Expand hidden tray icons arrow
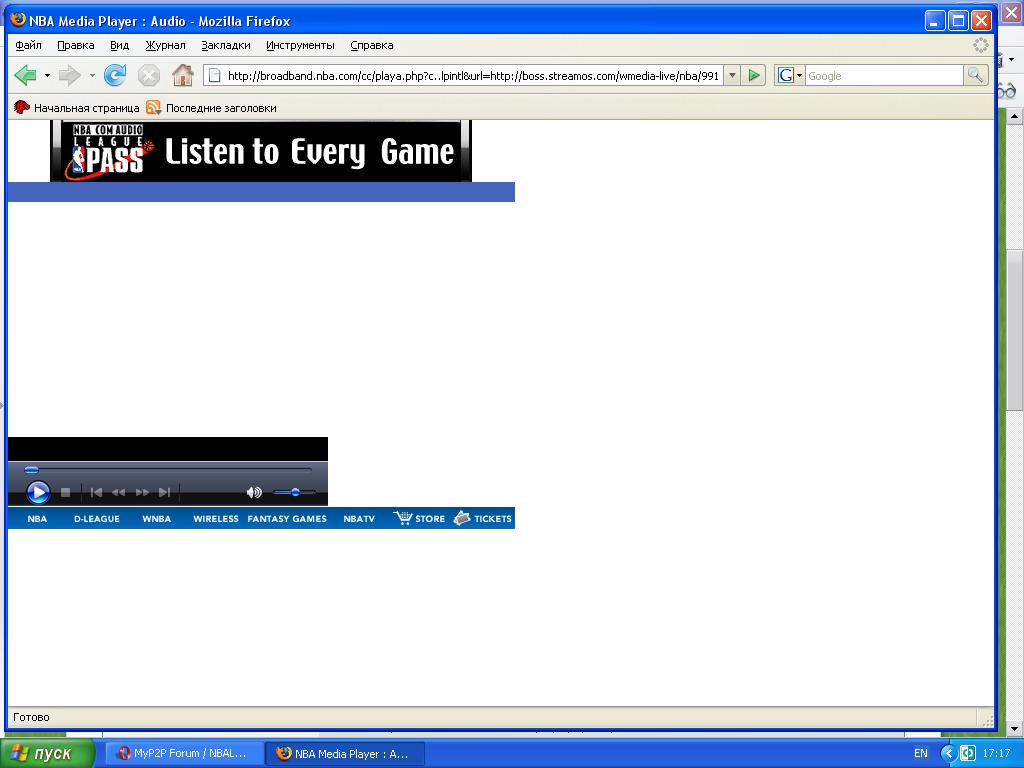 click(948, 753)
